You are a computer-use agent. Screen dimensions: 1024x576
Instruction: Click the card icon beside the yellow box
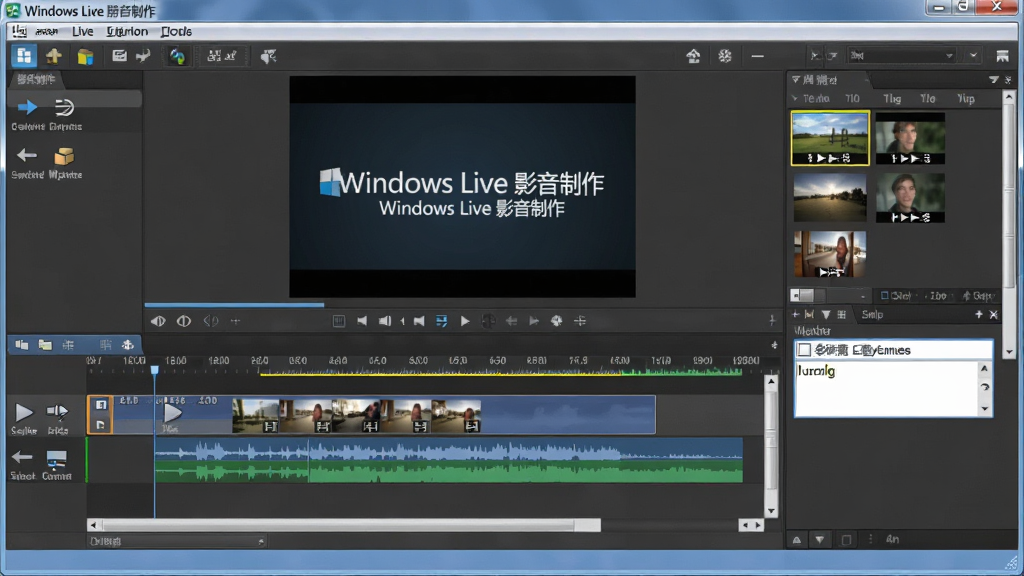click(x=119, y=56)
